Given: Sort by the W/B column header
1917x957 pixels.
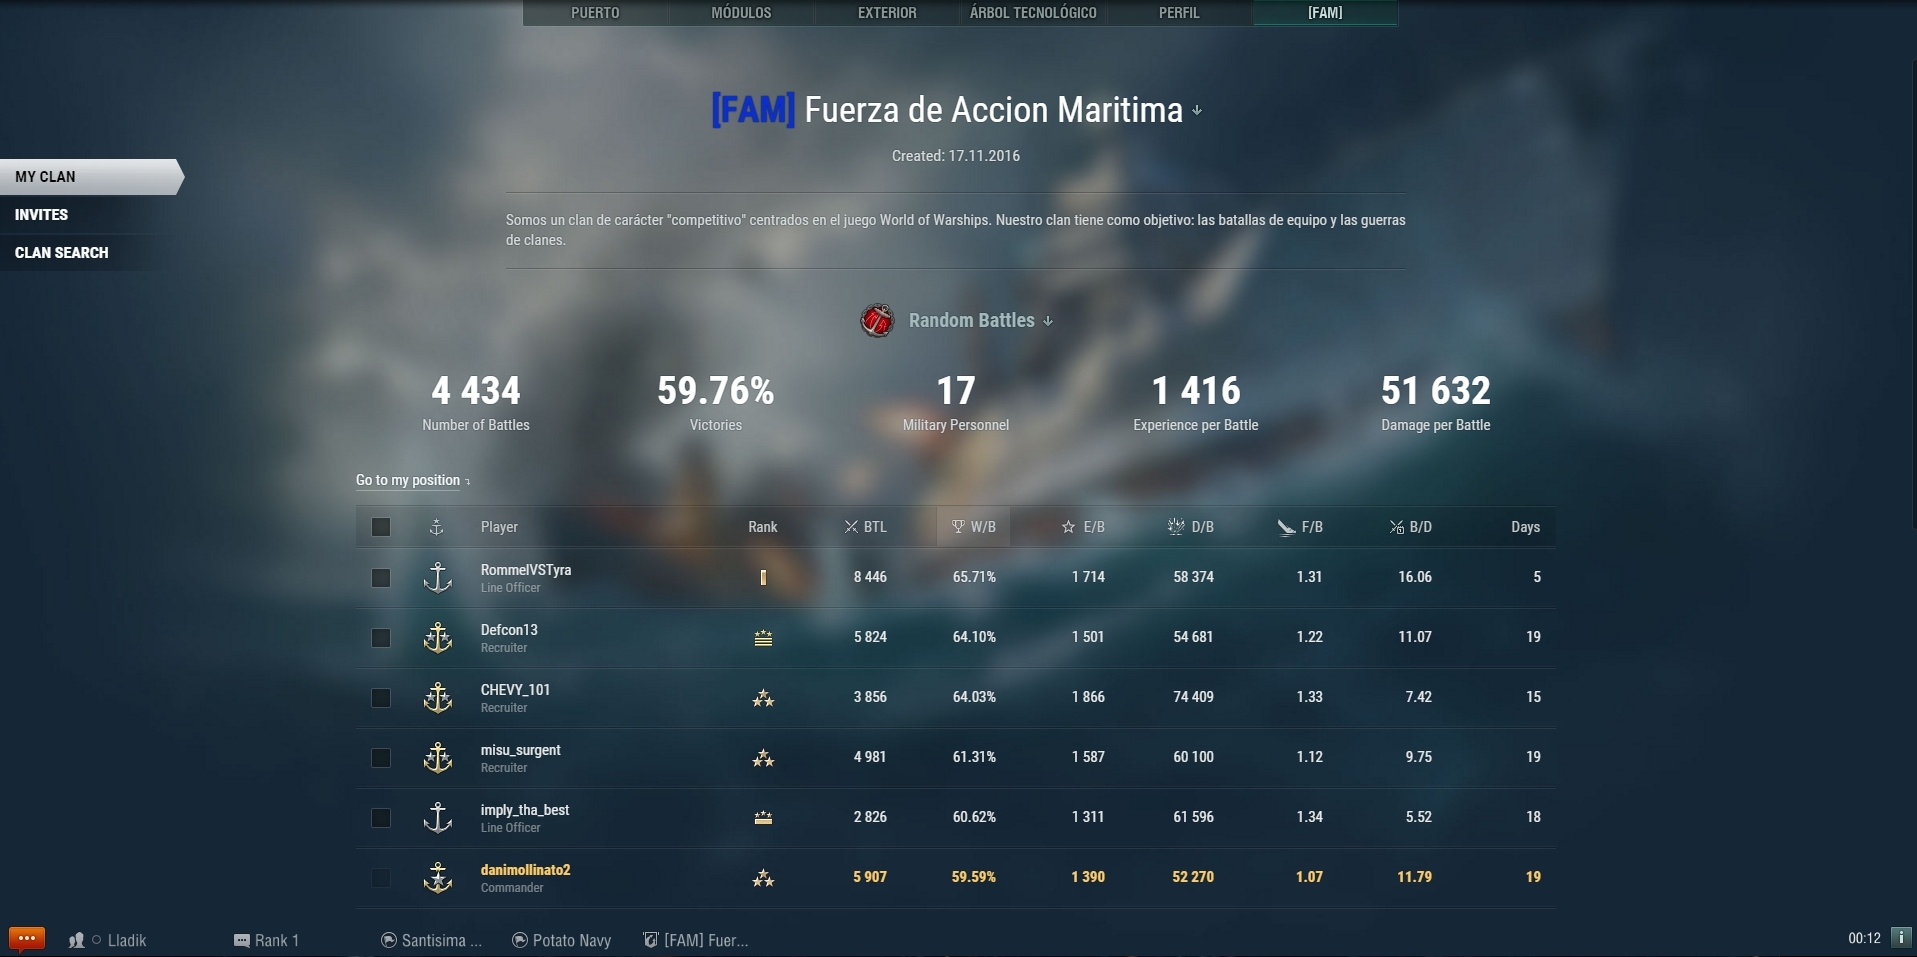Looking at the screenshot, I should coord(973,526).
